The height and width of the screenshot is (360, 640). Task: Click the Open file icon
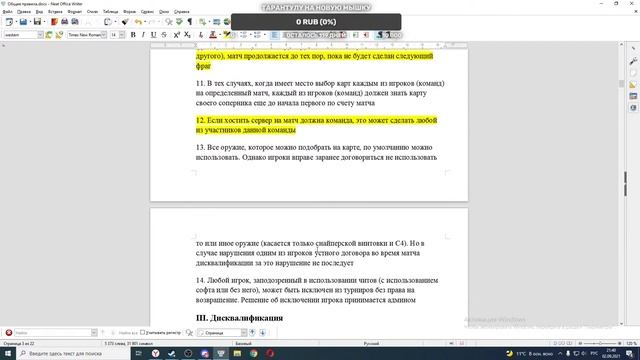tap(23, 22)
